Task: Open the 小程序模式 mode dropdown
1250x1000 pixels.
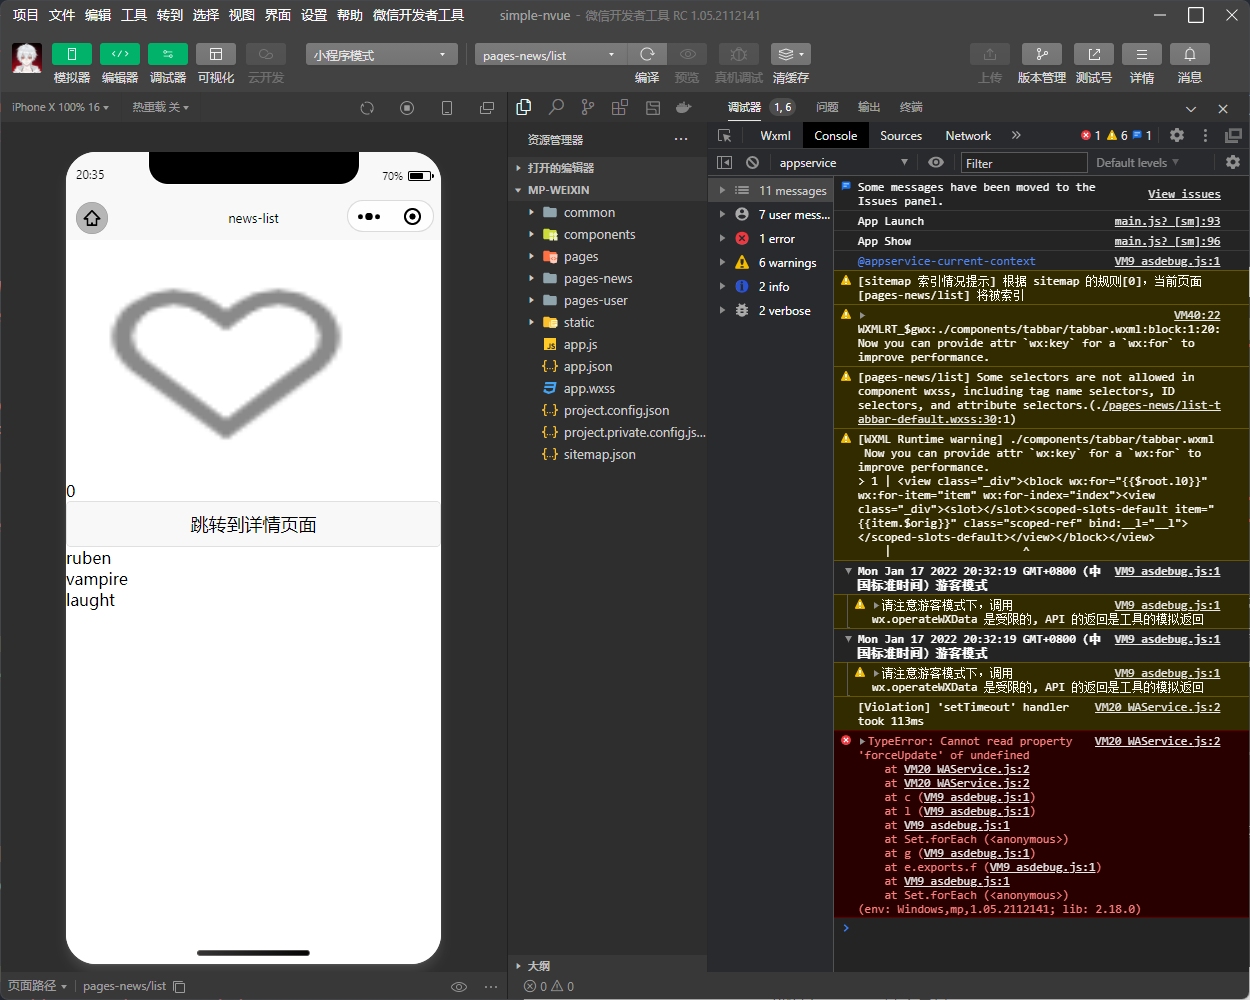Action: 380,55
